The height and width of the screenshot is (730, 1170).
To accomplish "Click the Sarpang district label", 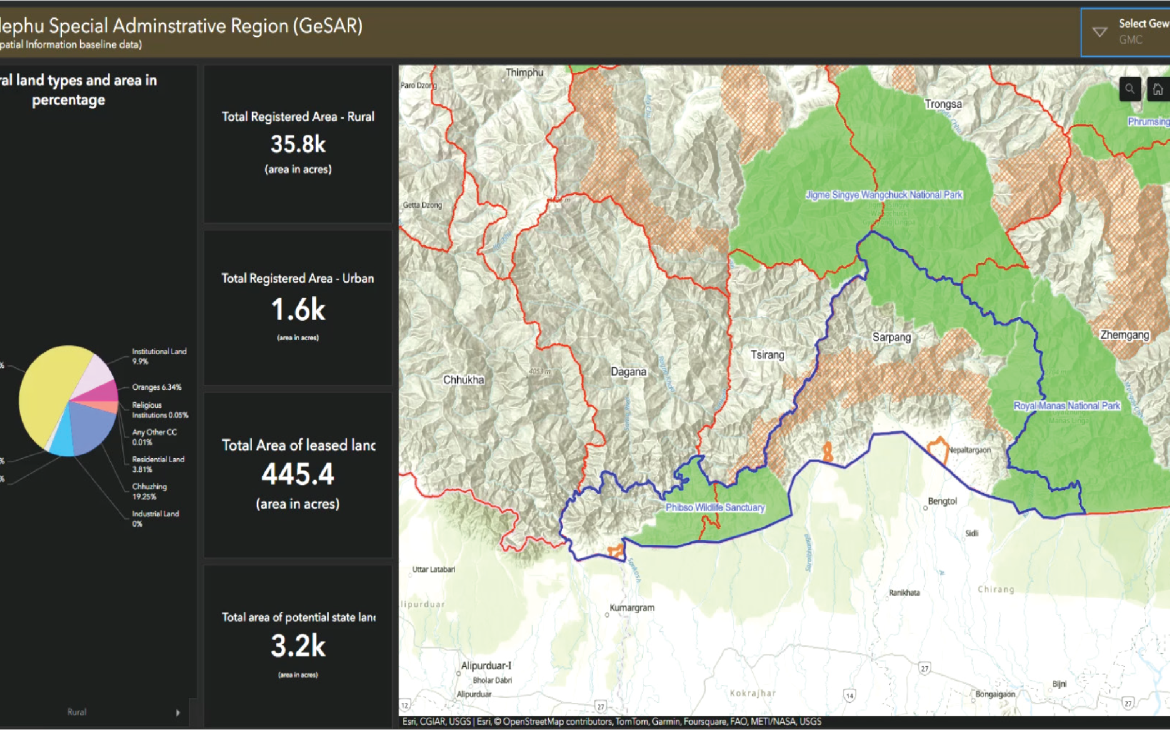I will [892, 337].
